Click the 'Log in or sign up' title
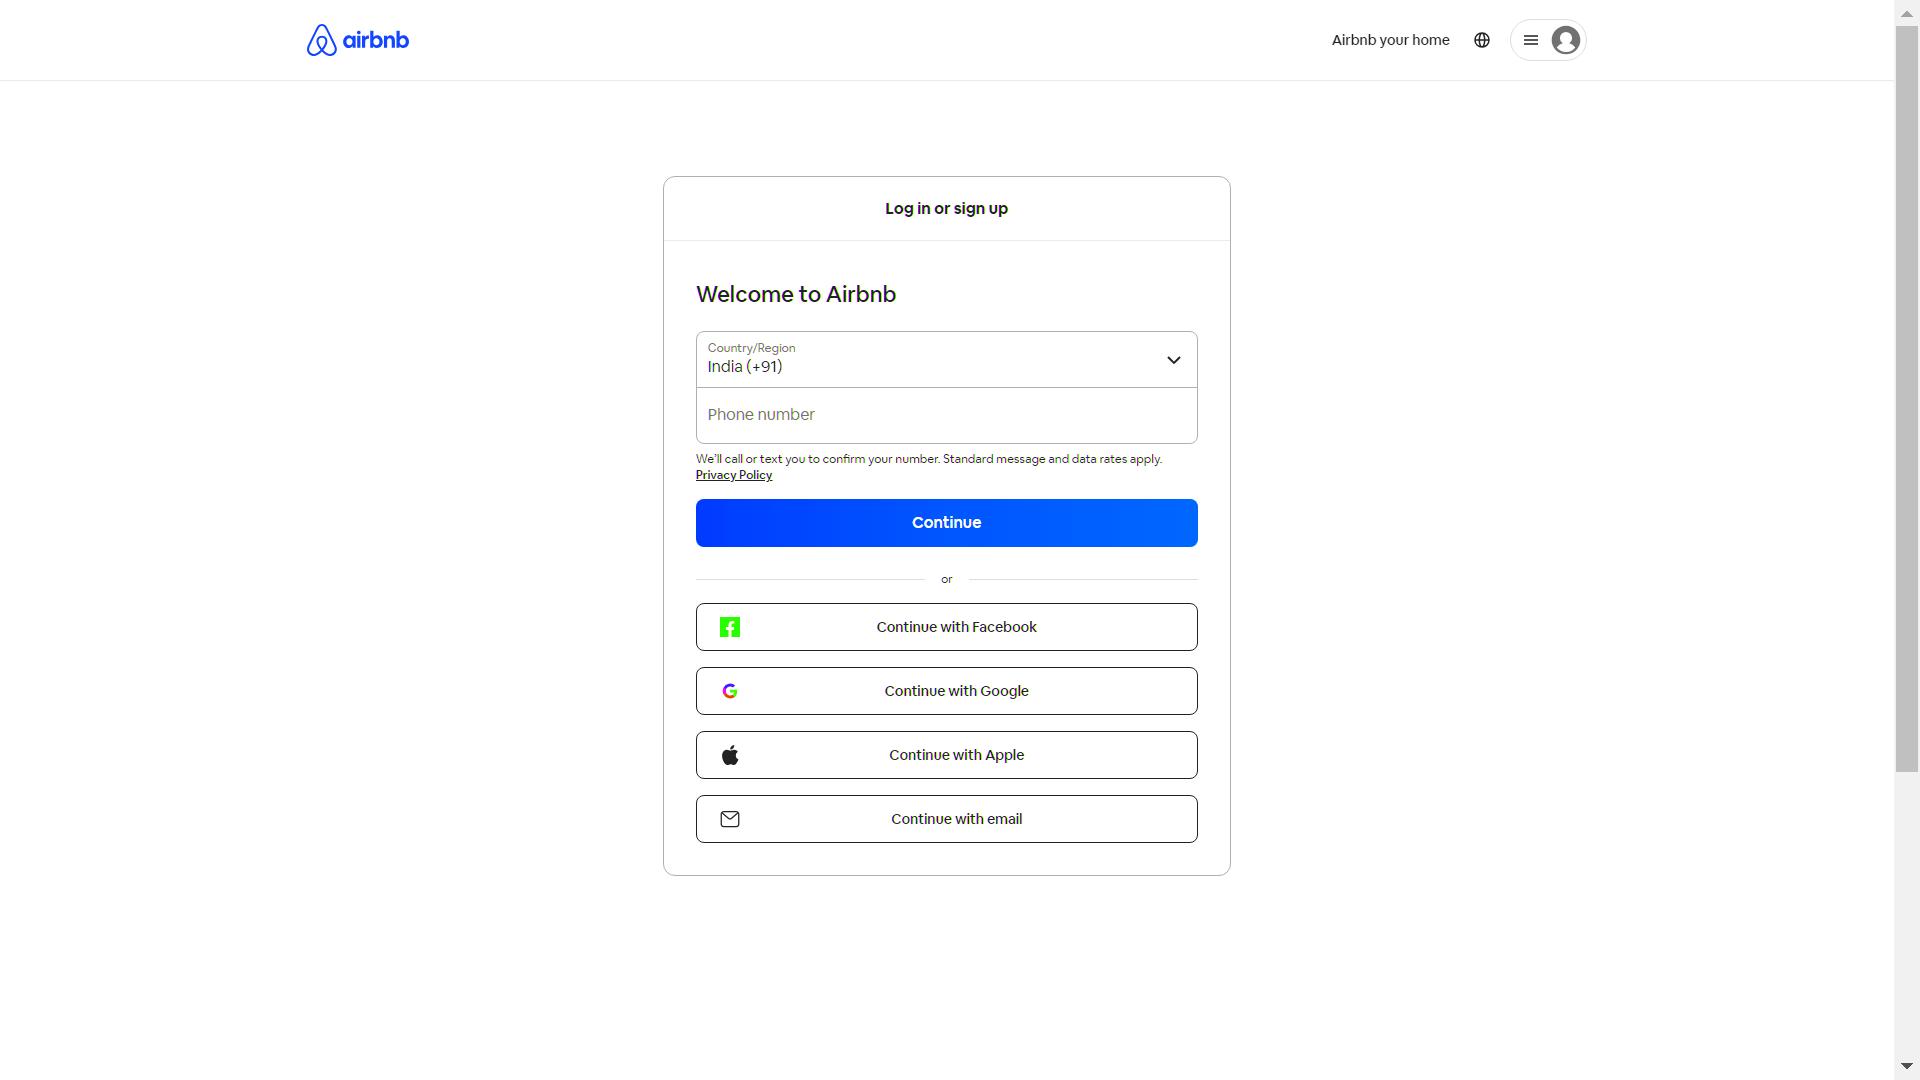Screen dimensions: 1920x1080 point(946,209)
